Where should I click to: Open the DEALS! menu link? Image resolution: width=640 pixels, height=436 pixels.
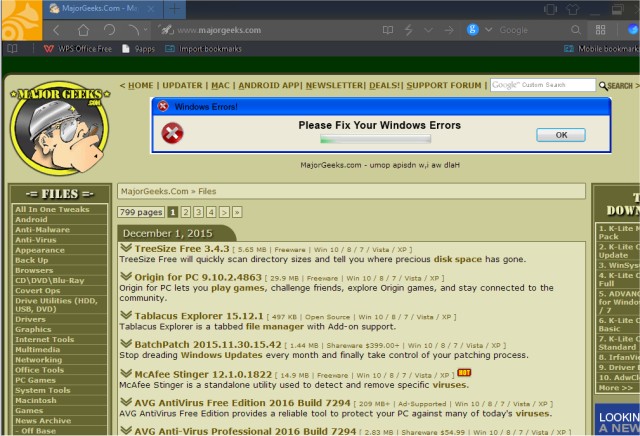[x=384, y=85]
